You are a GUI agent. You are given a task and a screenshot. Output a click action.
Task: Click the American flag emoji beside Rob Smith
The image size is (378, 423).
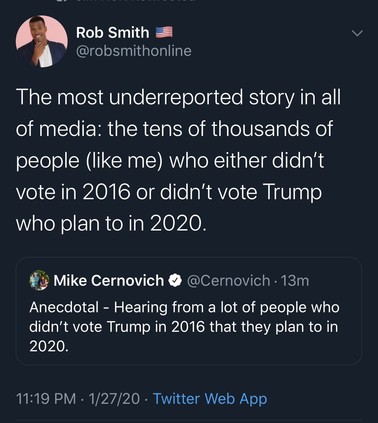(164, 32)
